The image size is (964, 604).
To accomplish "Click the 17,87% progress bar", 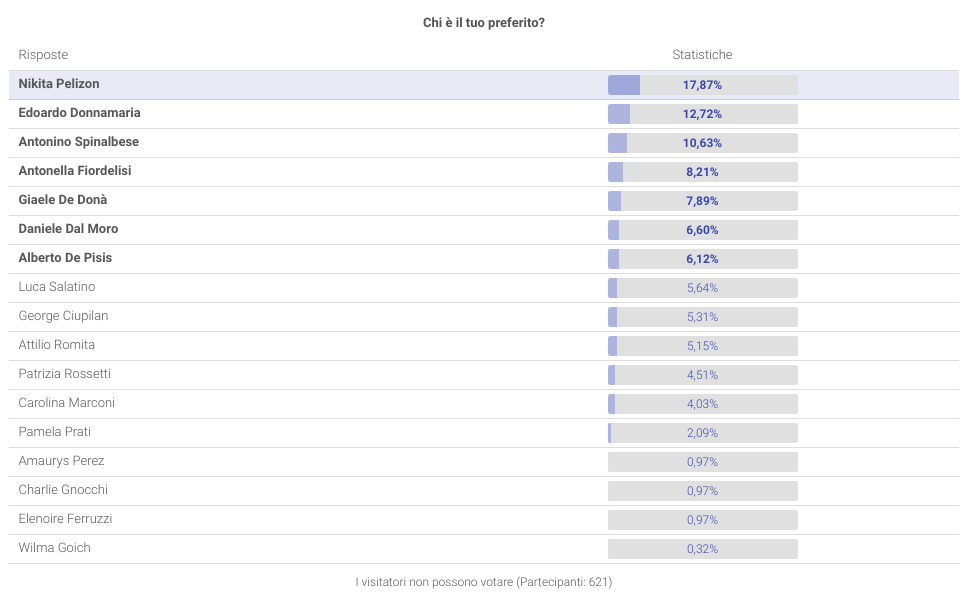I will pyautogui.click(x=702, y=85).
